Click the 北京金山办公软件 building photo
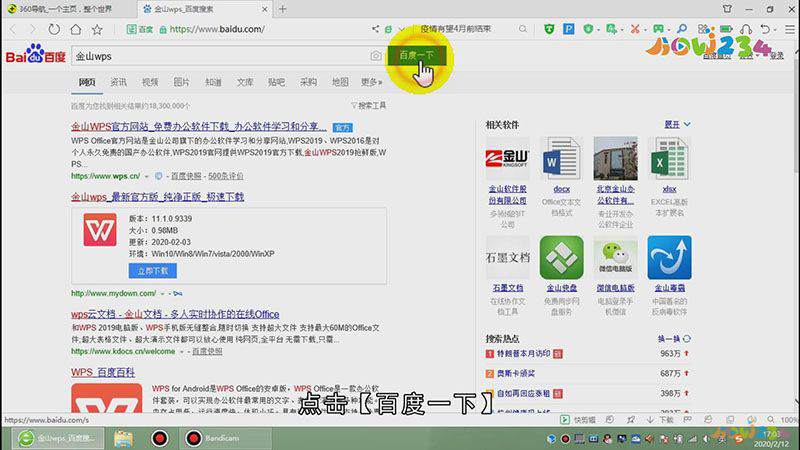The image size is (800, 450). coord(615,158)
